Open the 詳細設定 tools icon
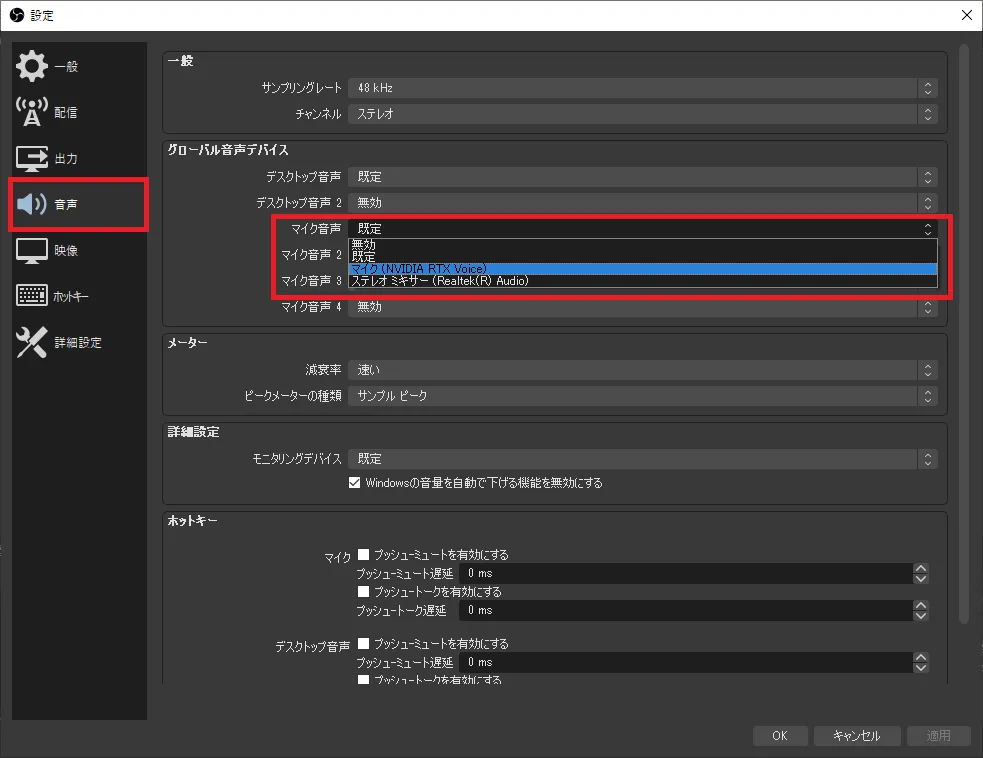The height and width of the screenshot is (758, 983). pos(31,342)
